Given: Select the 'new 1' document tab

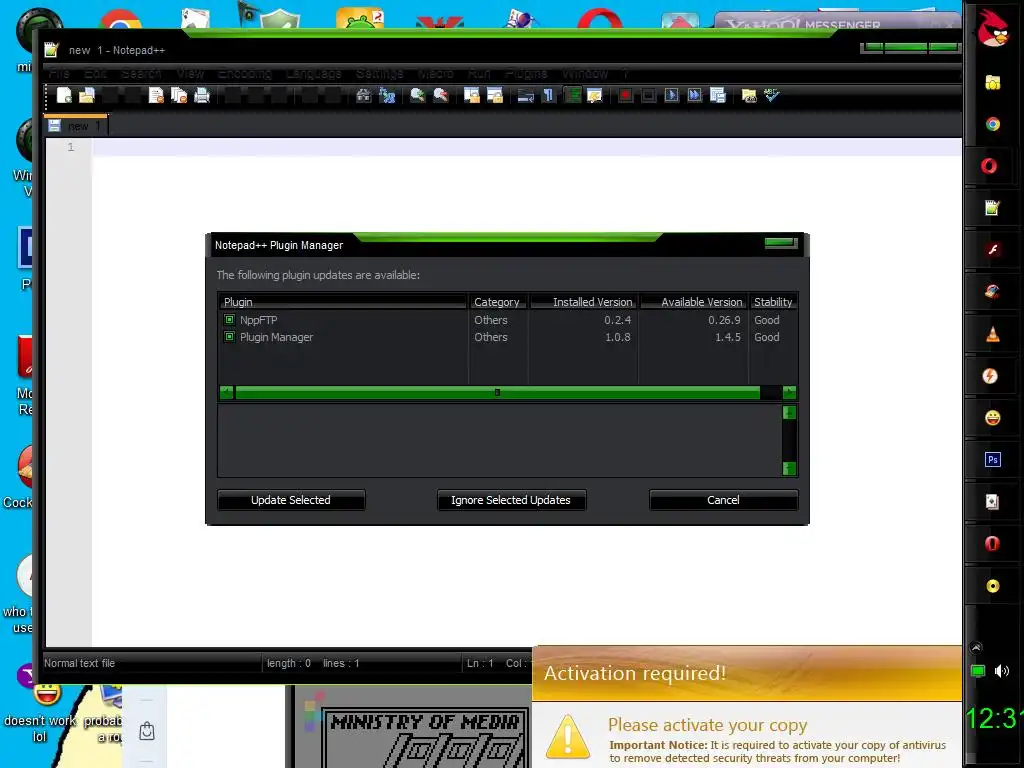Looking at the screenshot, I should pos(76,126).
